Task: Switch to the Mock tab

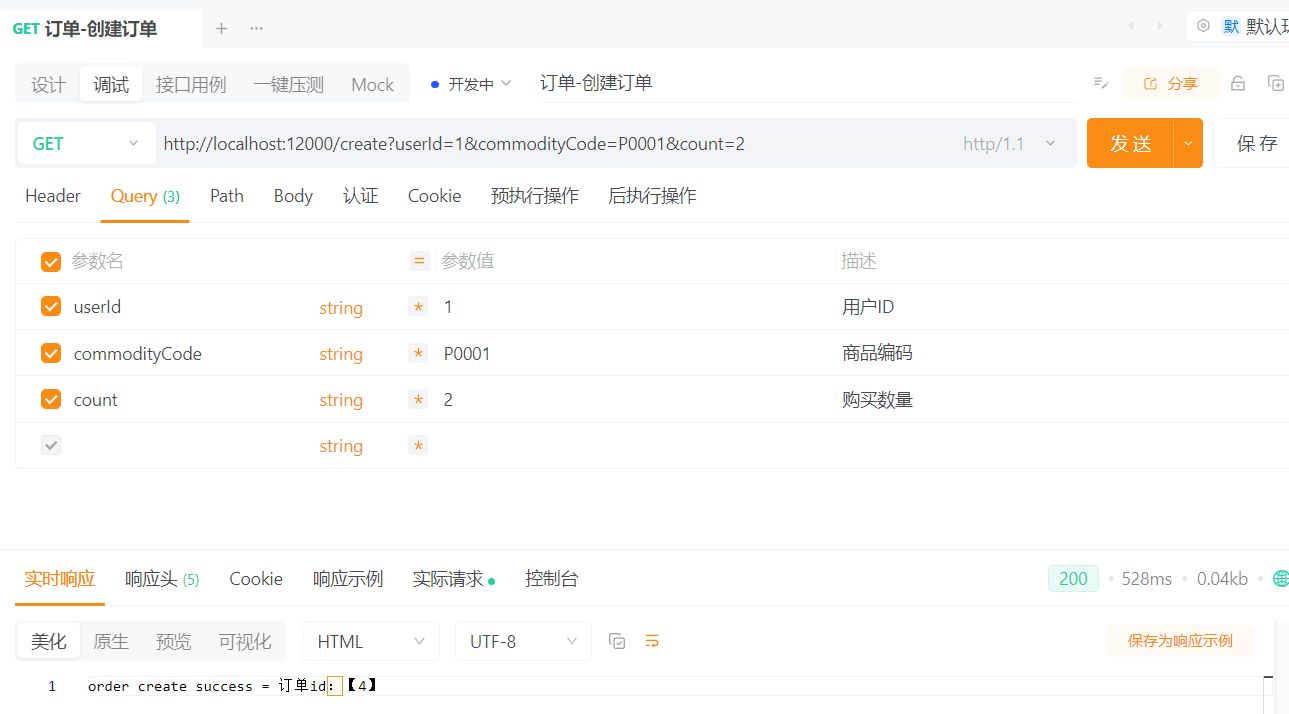Action: pyautogui.click(x=373, y=85)
